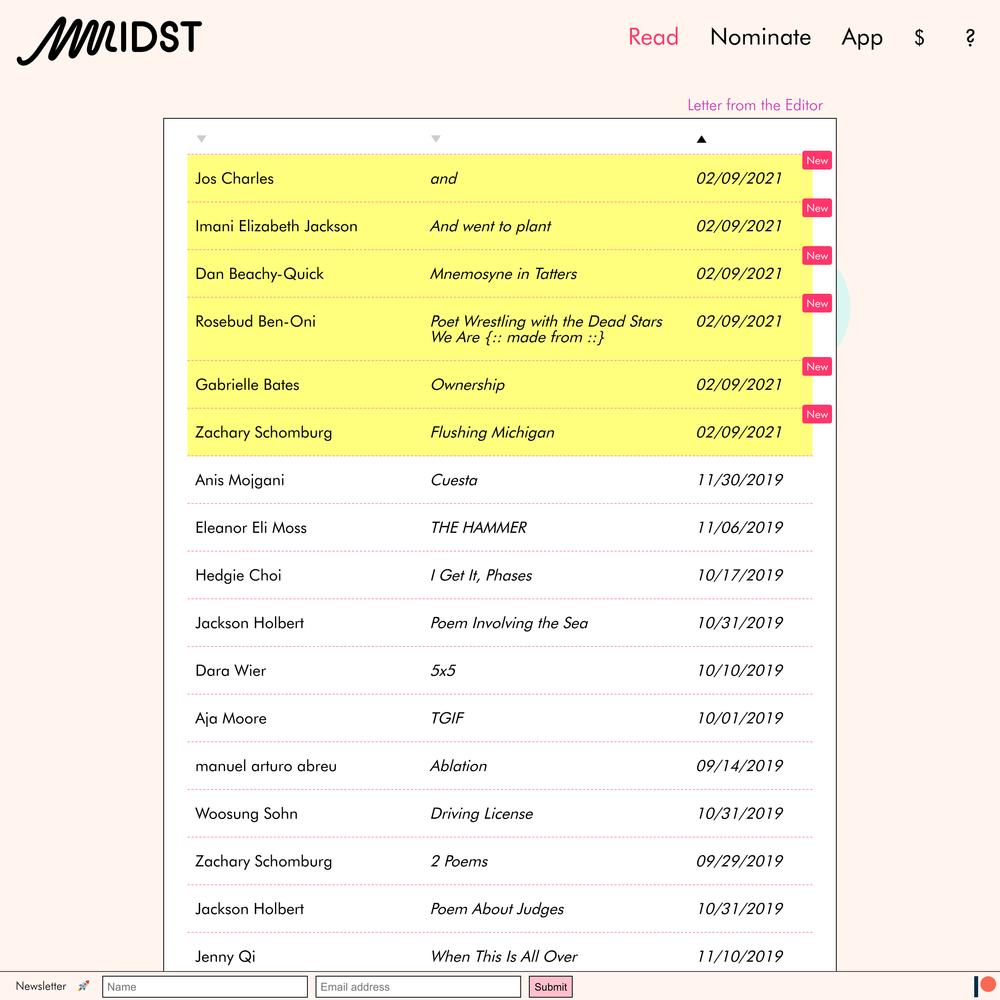Sort by author name column arrow
The image size is (1000, 1000).
point(202,138)
